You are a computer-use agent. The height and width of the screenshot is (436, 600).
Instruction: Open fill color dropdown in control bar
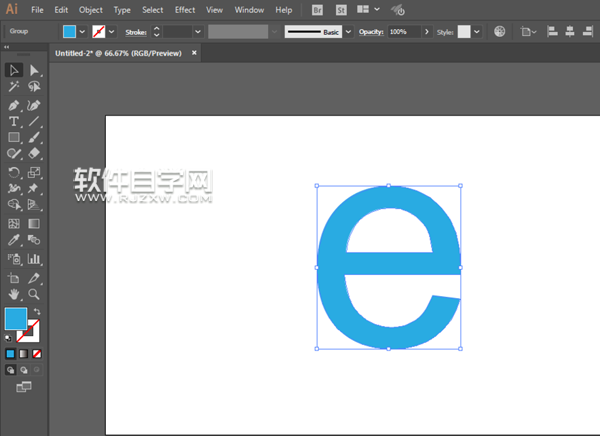82,31
